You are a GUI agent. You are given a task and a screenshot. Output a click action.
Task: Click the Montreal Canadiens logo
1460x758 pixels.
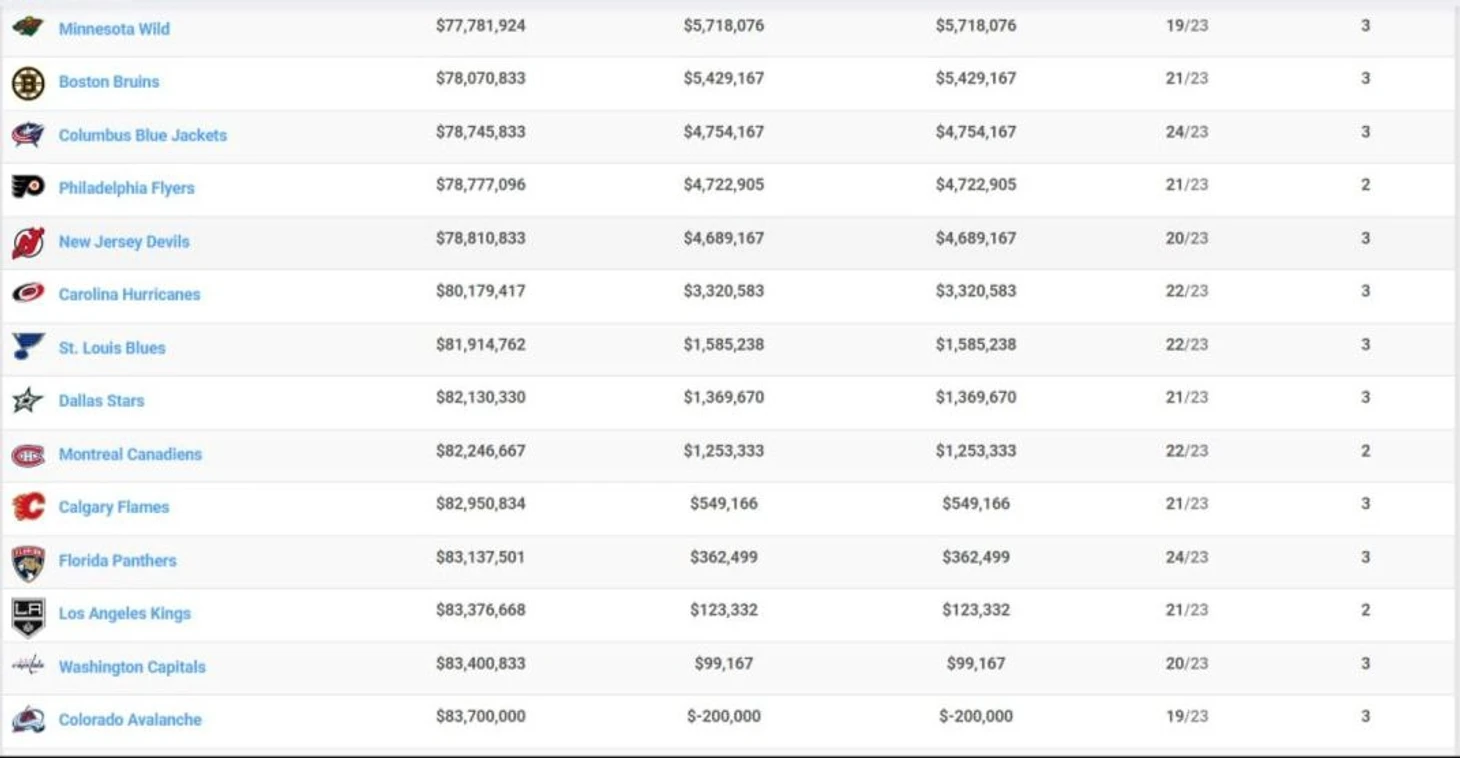(28, 455)
